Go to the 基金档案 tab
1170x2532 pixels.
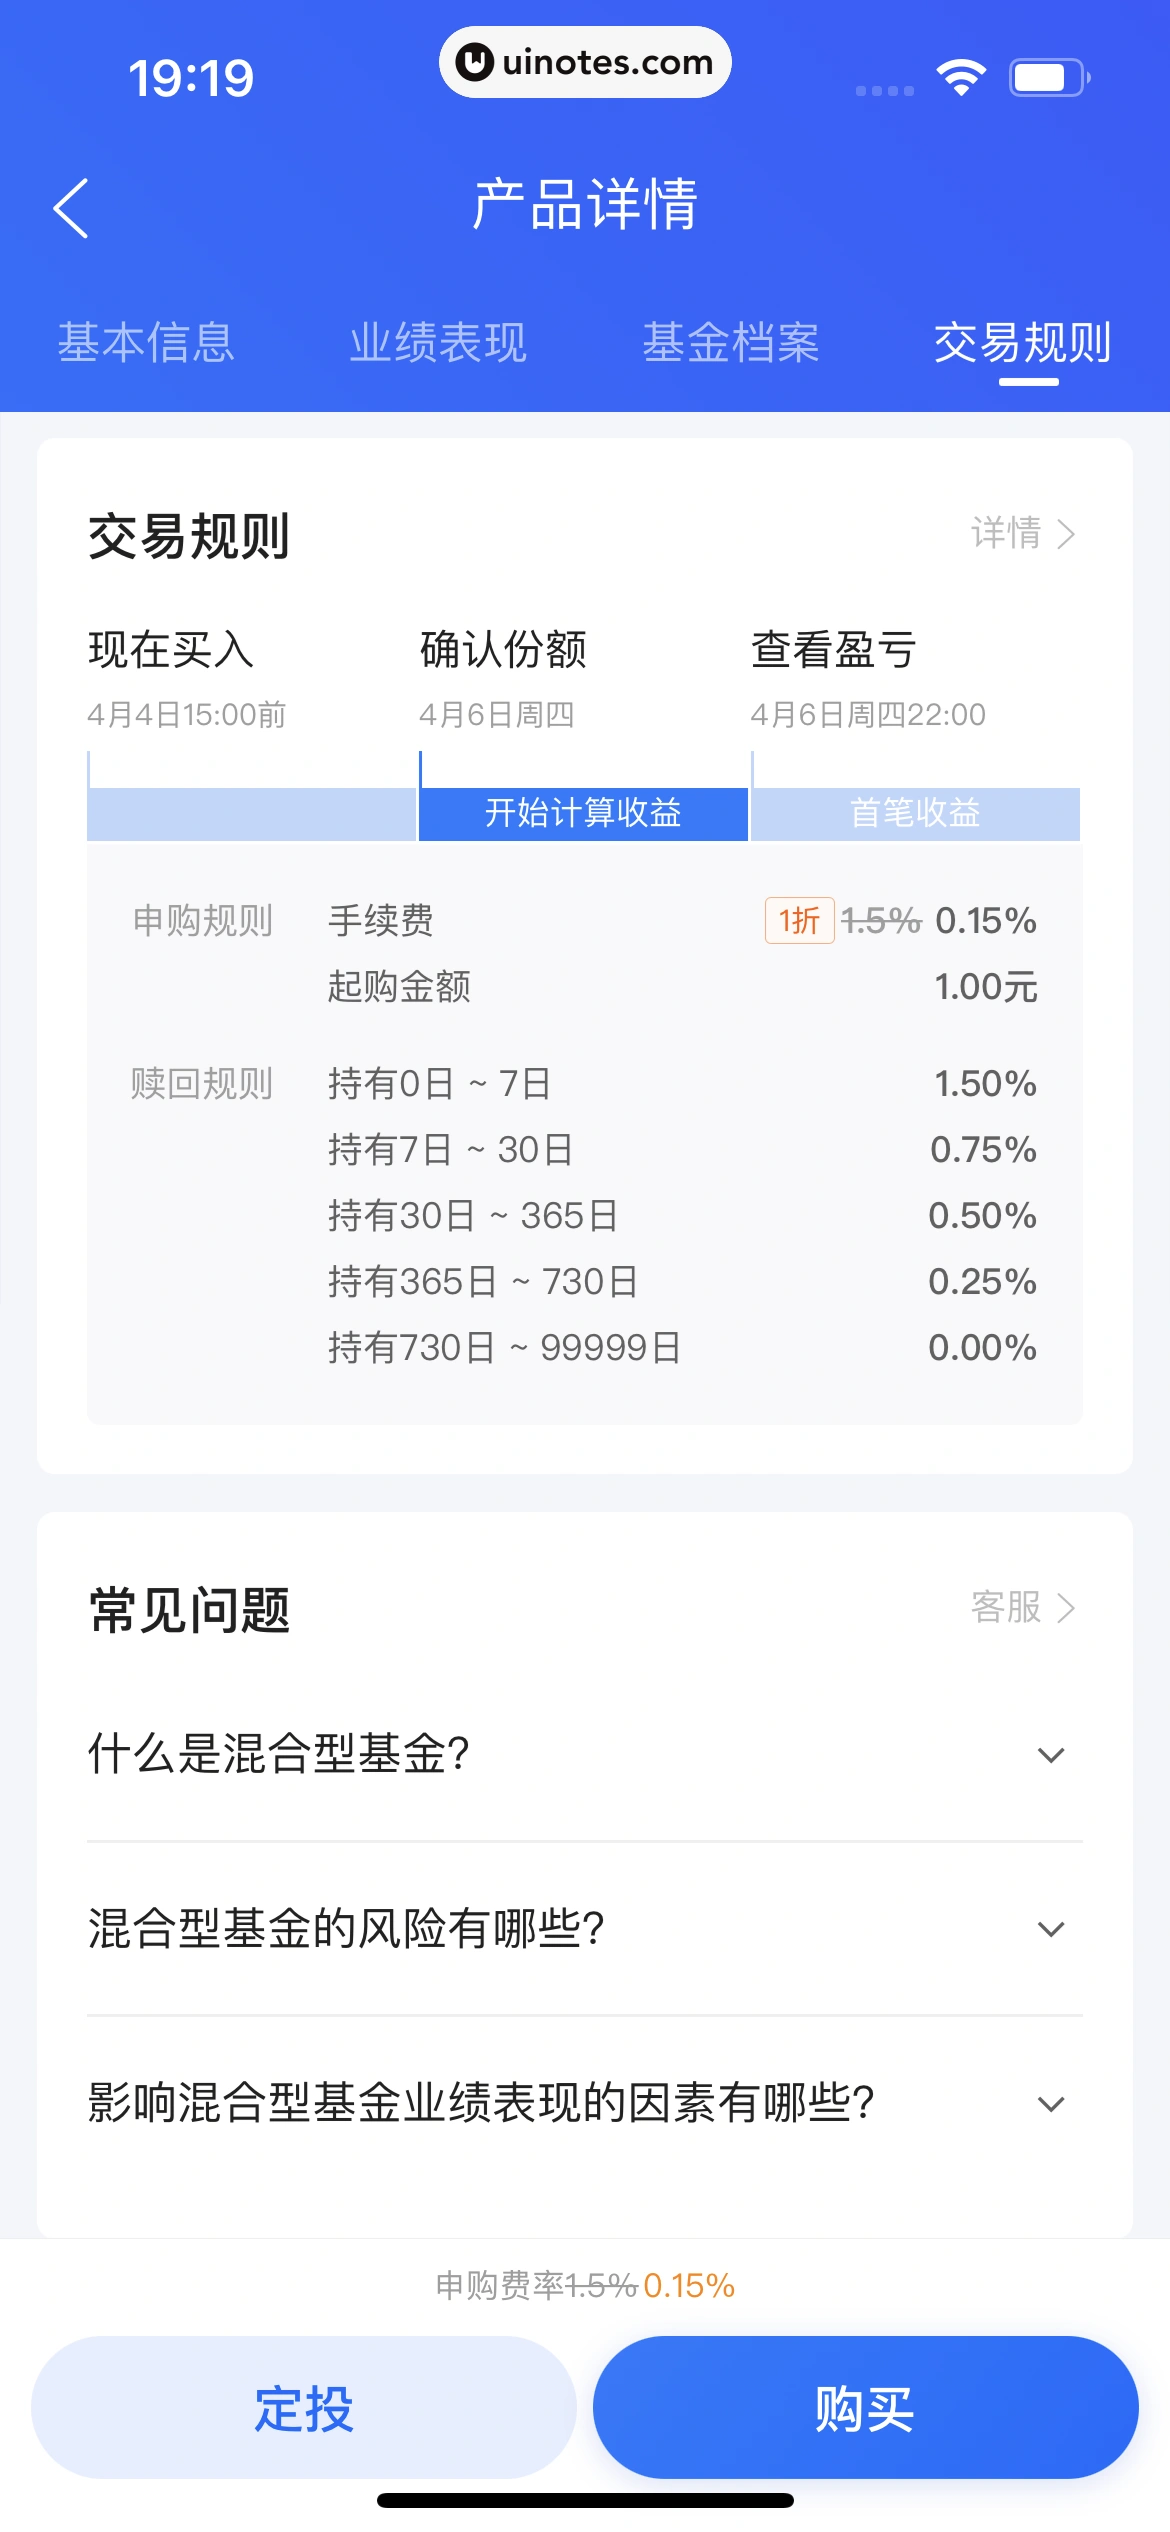point(731,342)
